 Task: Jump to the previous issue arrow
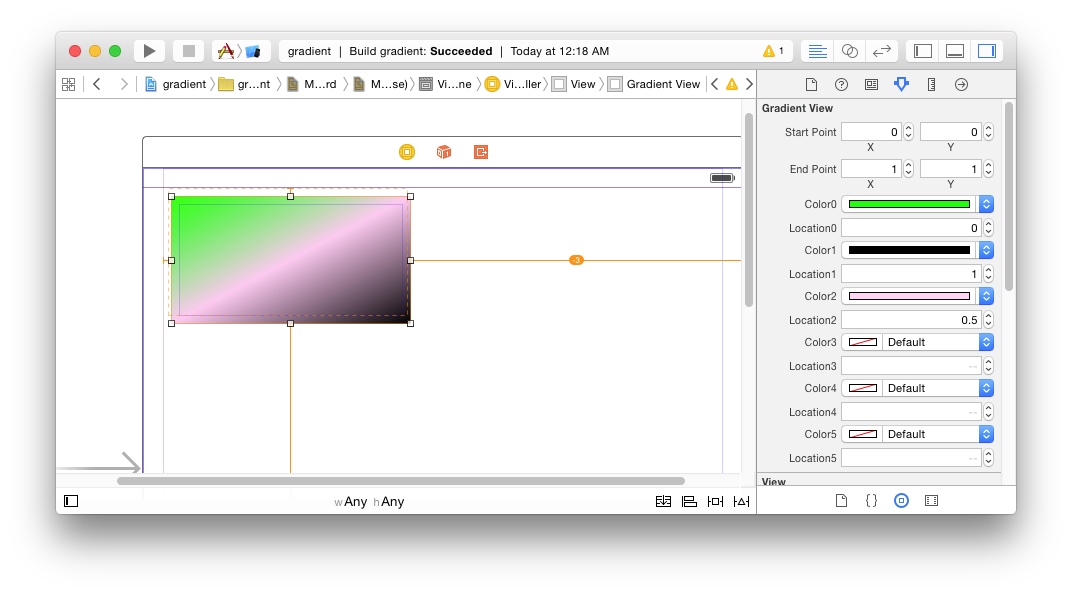coord(714,84)
